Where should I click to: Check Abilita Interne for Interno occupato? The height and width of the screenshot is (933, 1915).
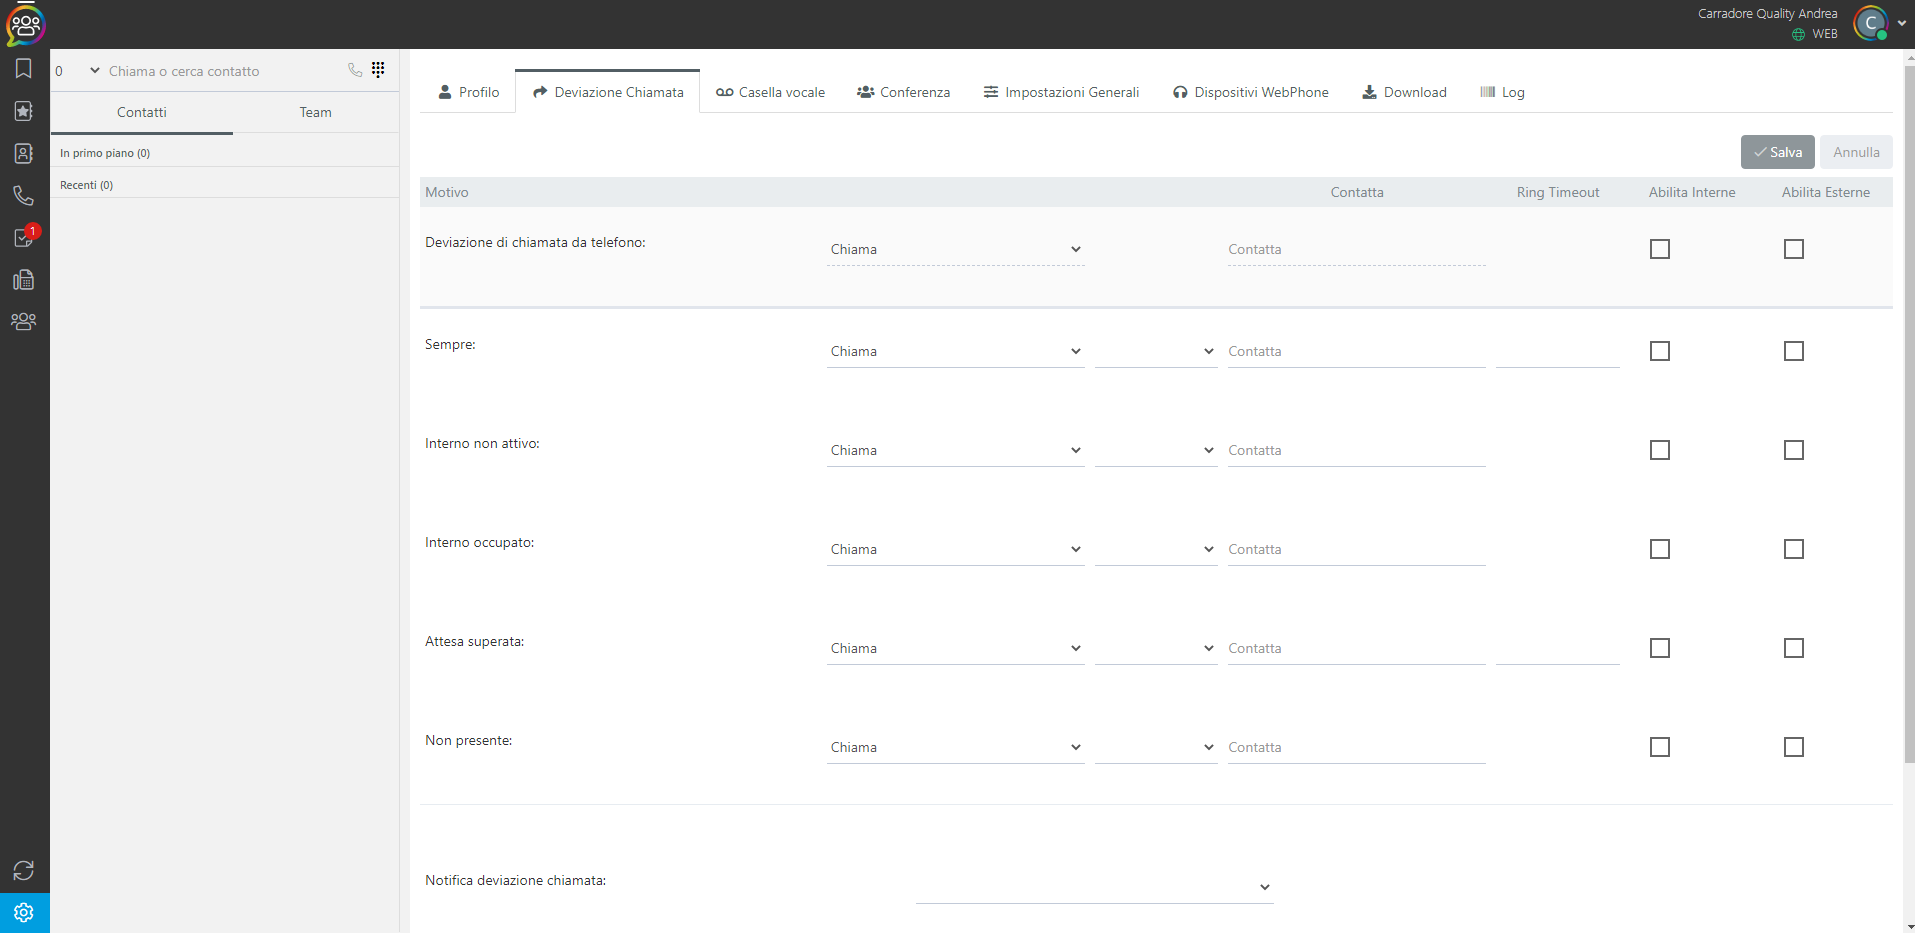(1660, 549)
